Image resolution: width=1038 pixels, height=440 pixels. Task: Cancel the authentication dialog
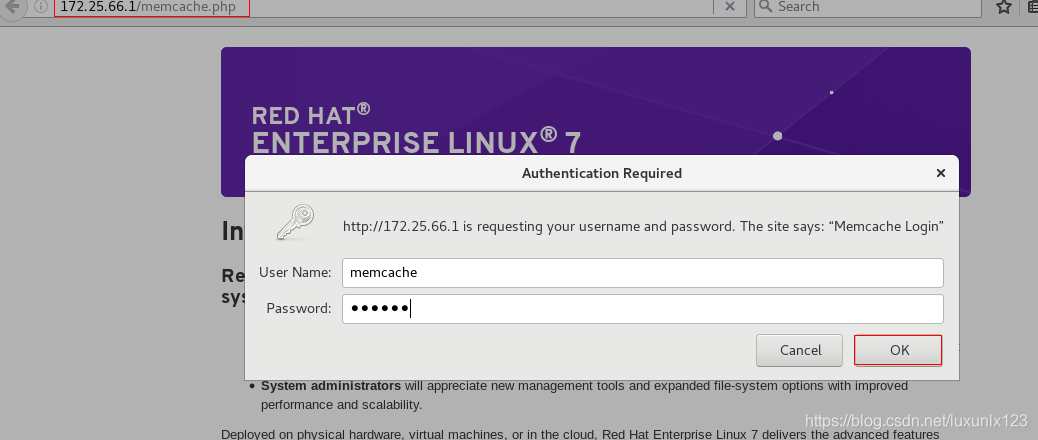coord(800,350)
